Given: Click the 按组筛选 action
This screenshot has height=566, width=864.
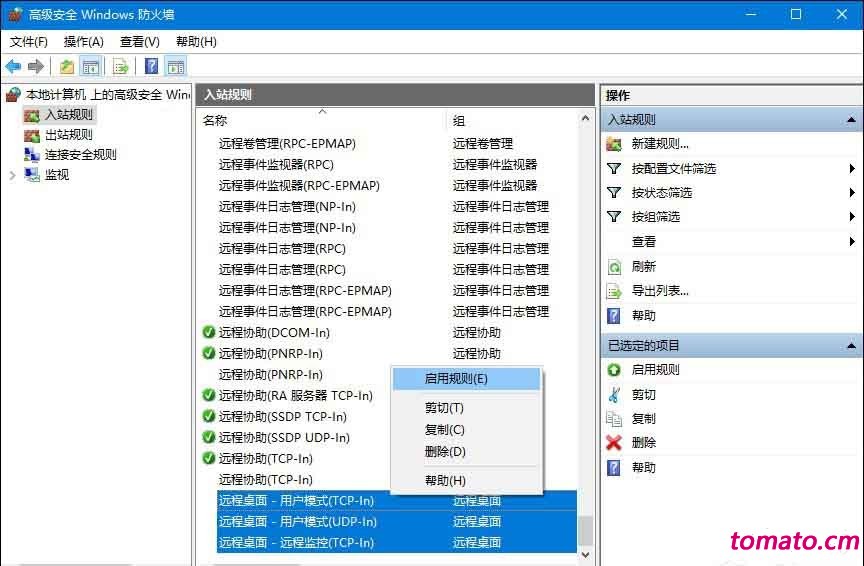Looking at the screenshot, I should [656, 217].
